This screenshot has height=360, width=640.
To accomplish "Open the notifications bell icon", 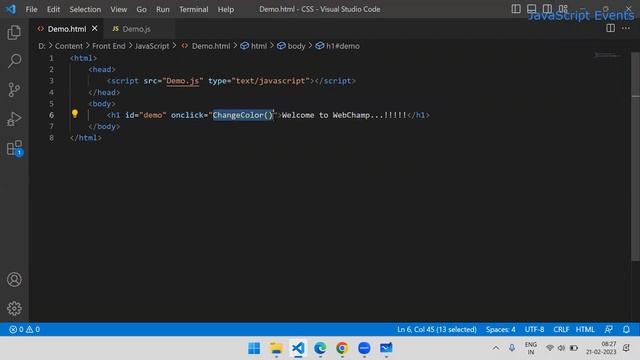I will pos(626,329).
